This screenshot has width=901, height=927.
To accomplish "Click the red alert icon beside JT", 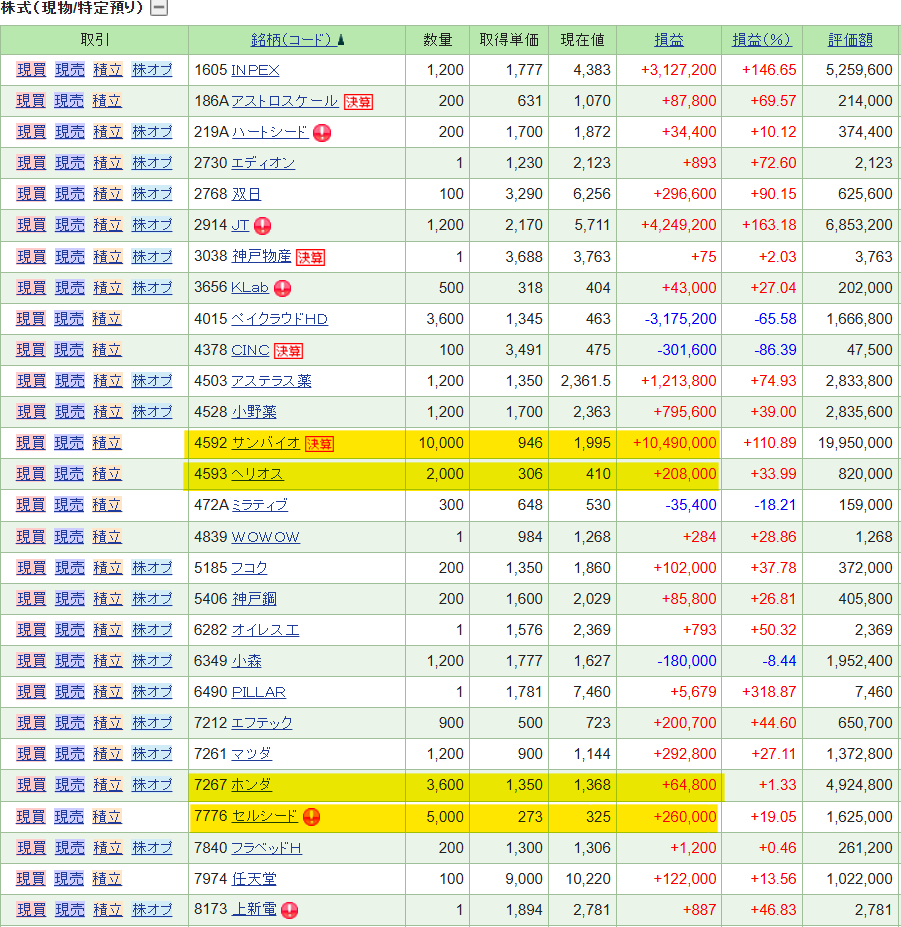I will pyautogui.click(x=263, y=225).
